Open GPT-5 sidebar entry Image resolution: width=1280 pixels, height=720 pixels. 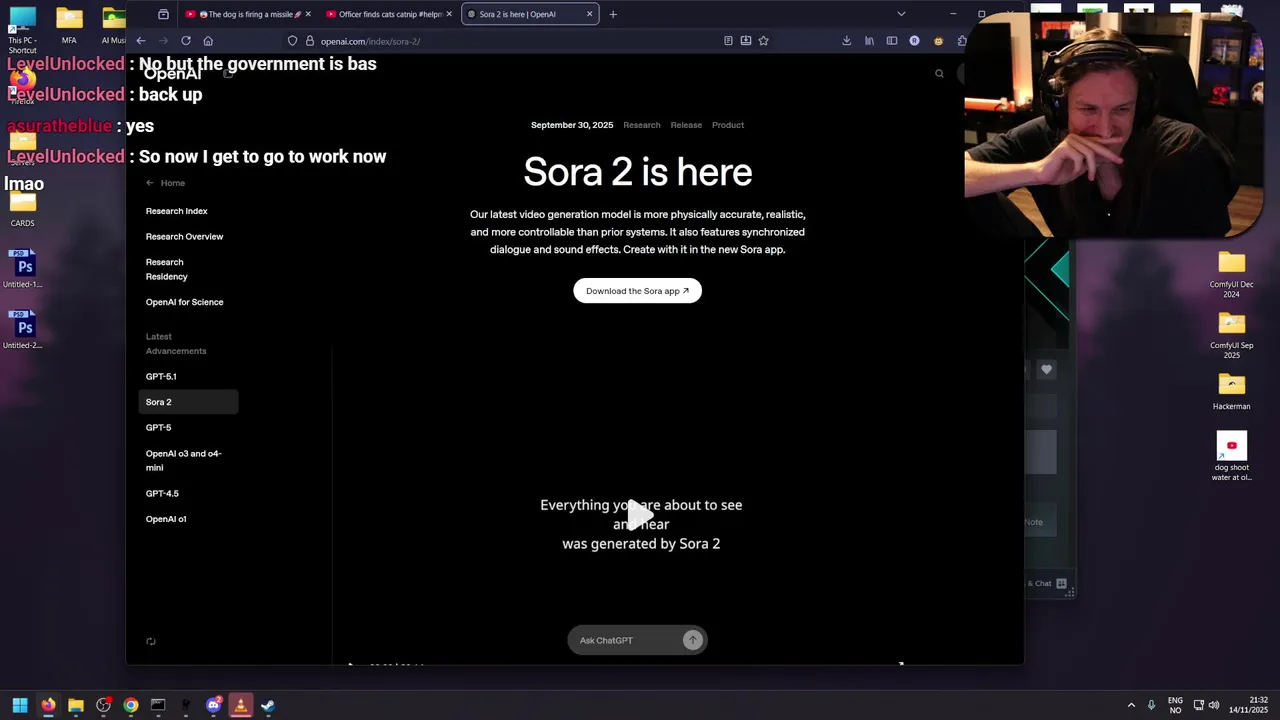[158, 428]
